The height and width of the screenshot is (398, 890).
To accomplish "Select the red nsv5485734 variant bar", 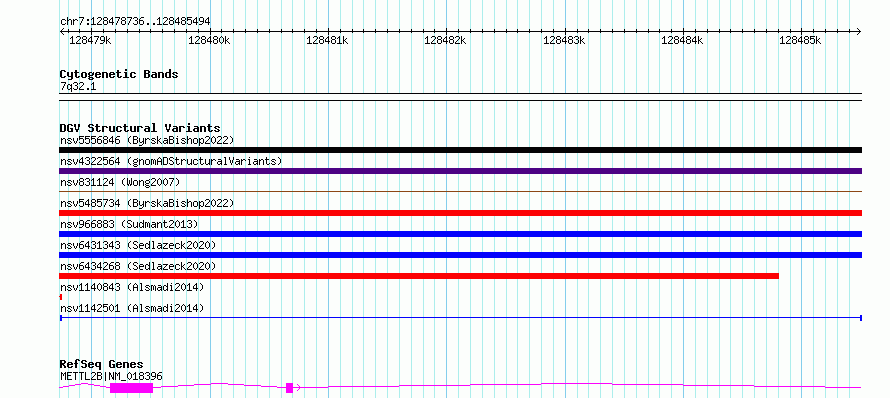I will point(460,213).
